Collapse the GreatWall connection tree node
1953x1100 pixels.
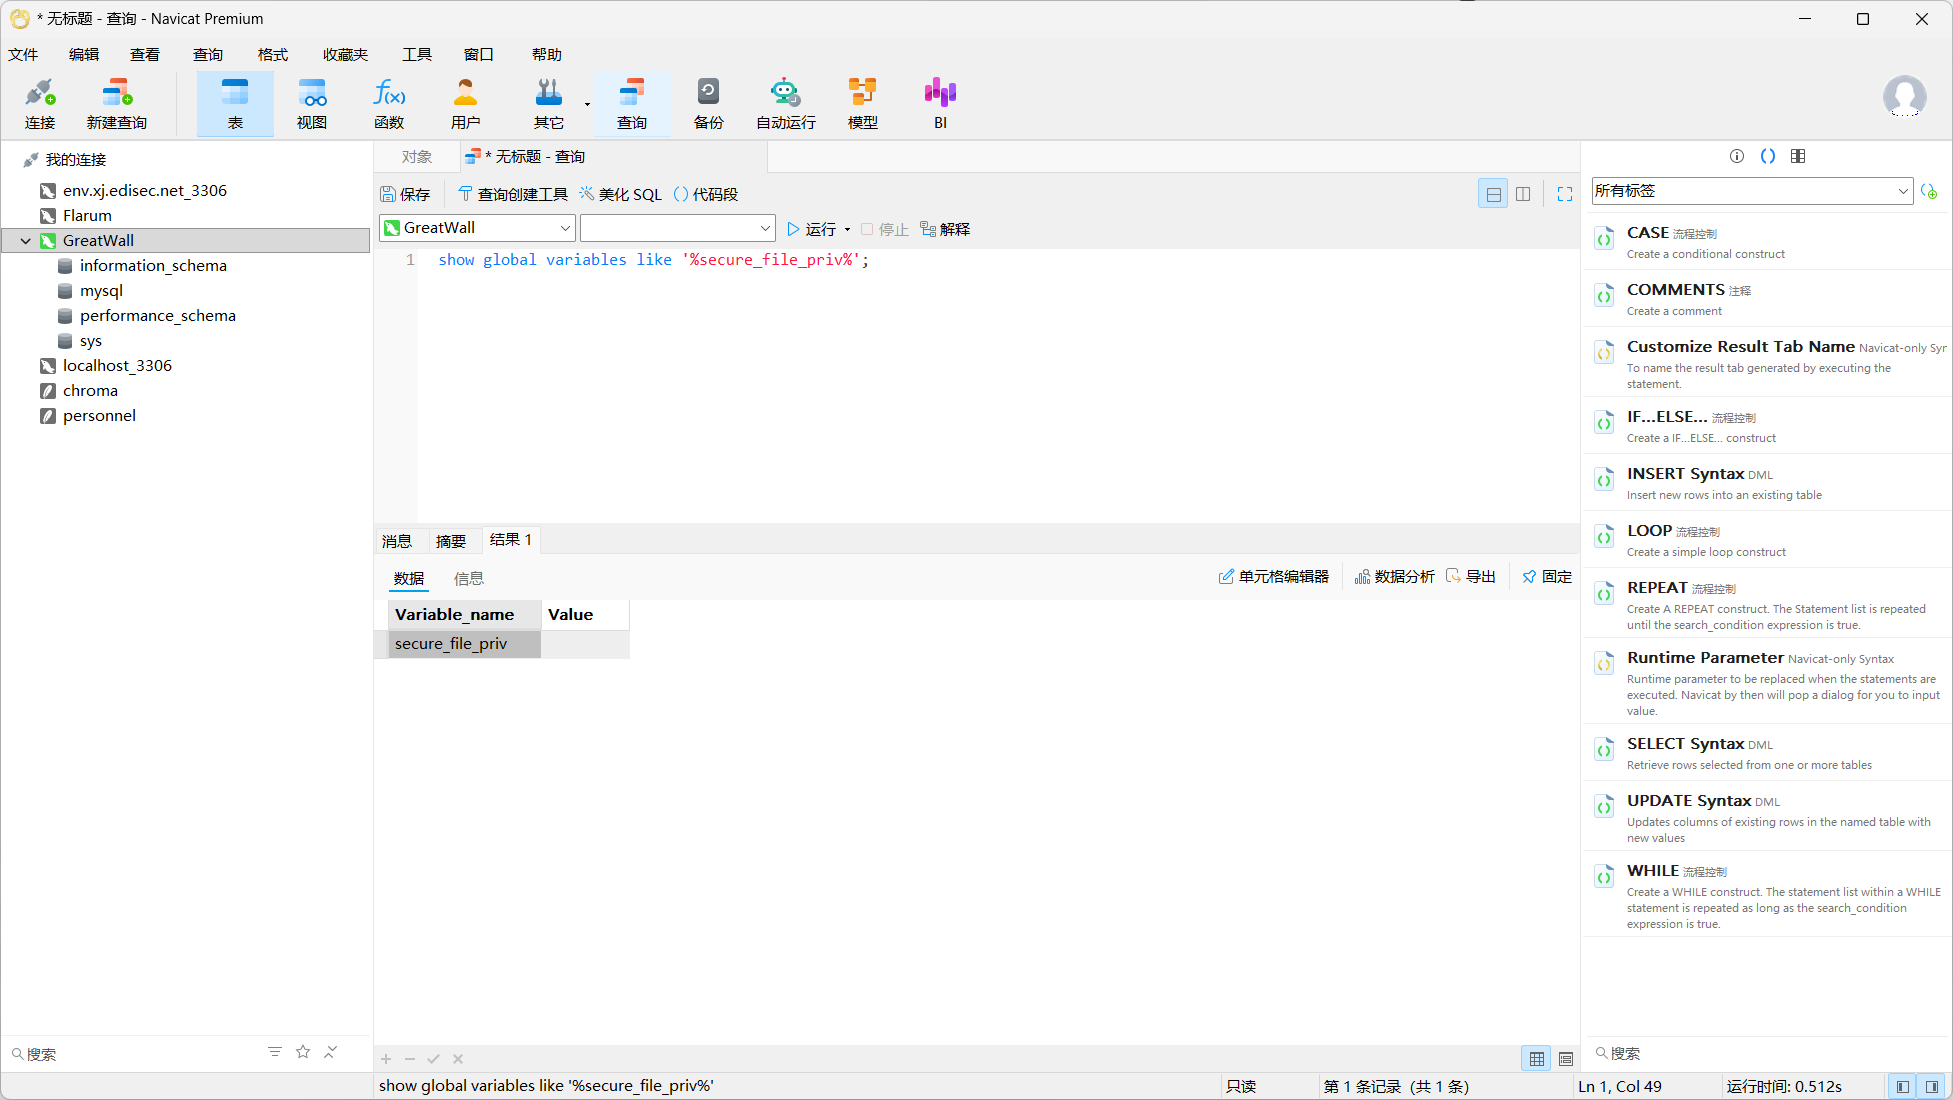[25, 241]
